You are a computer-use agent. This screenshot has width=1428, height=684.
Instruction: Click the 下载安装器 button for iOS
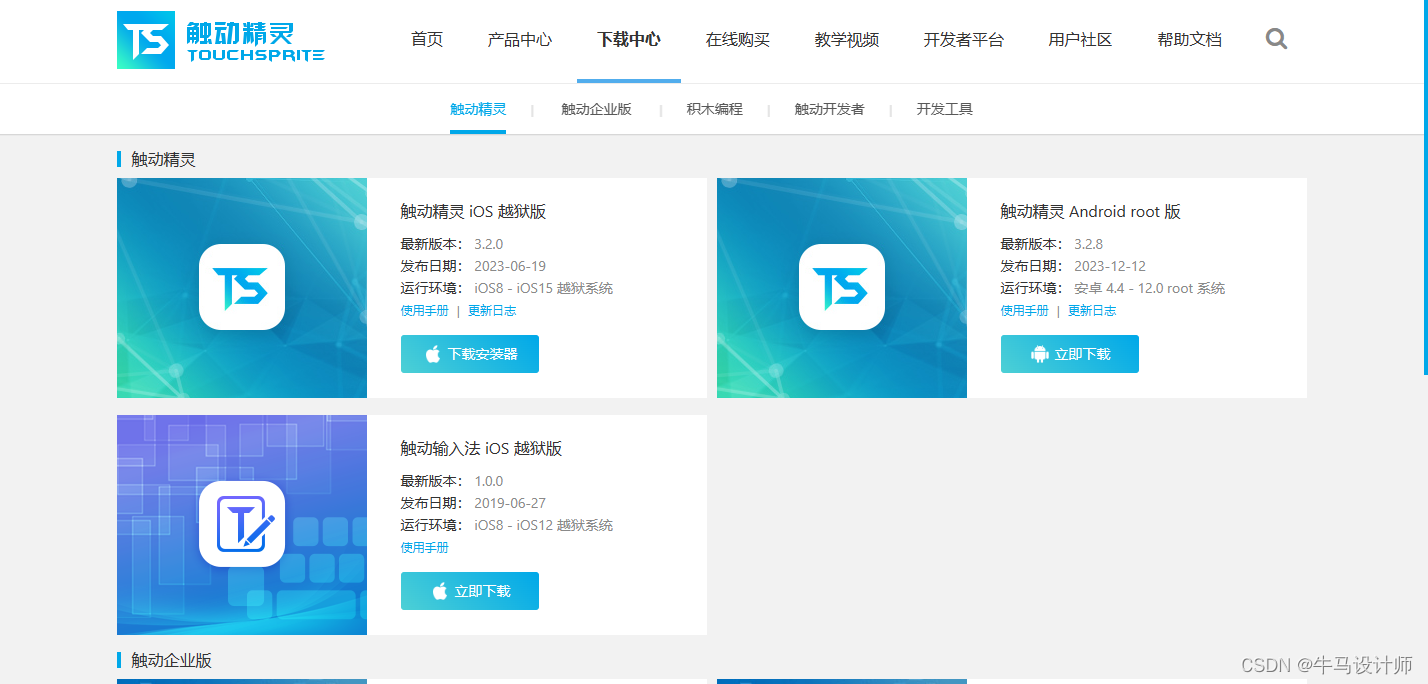point(470,354)
